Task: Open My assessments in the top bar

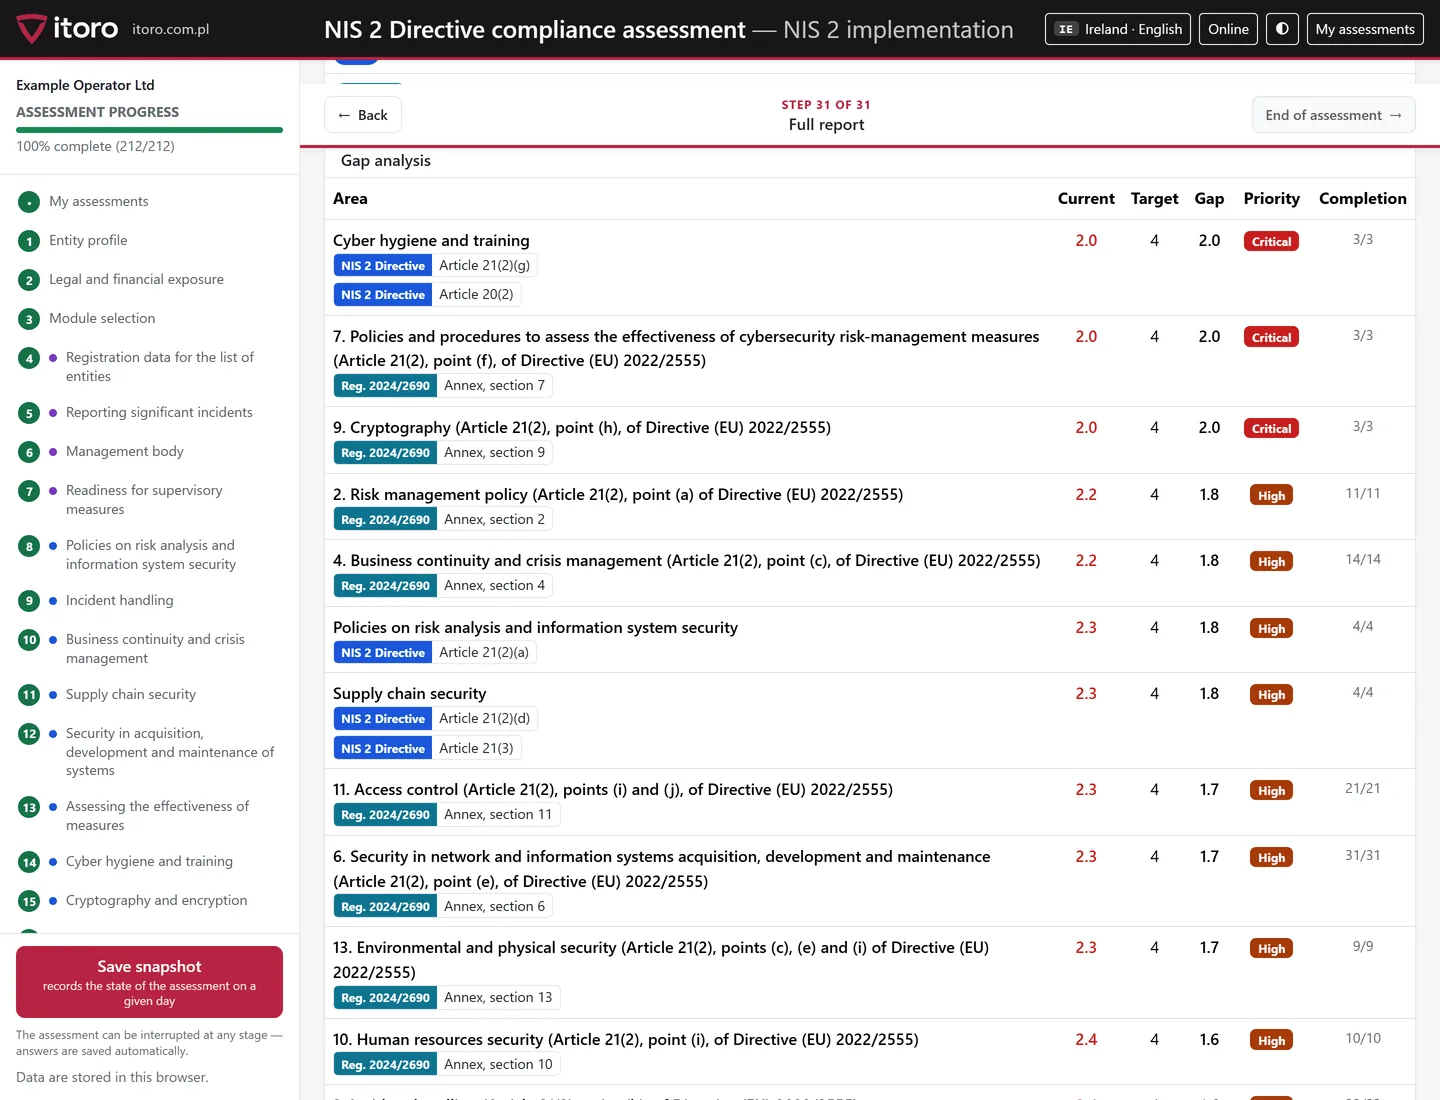Action: [1365, 29]
